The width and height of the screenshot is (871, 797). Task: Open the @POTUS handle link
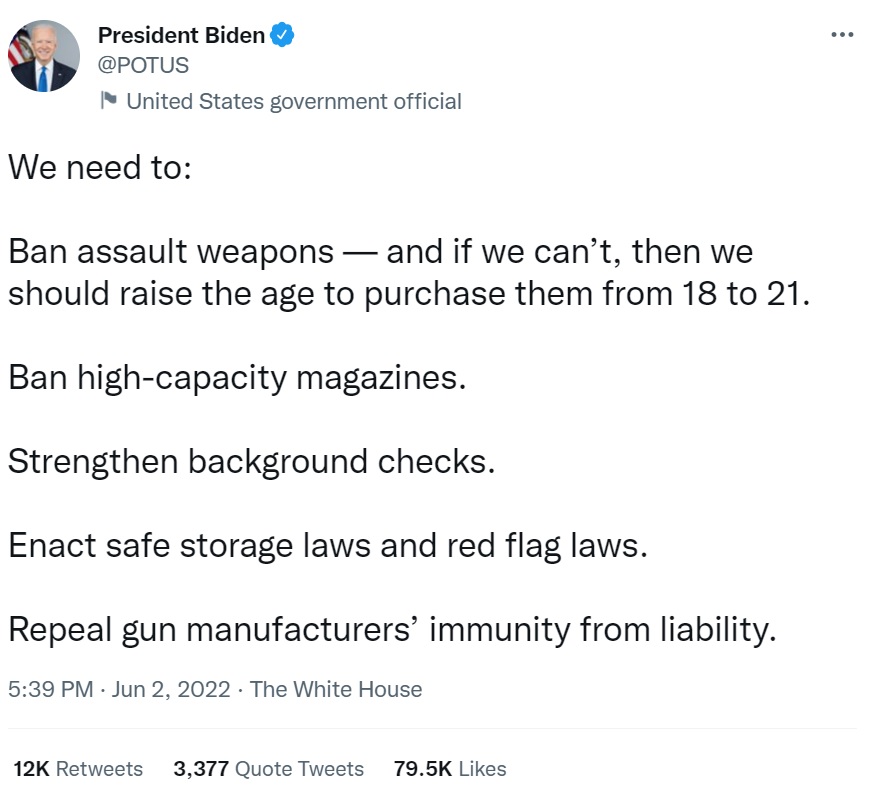[x=143, y=66]
